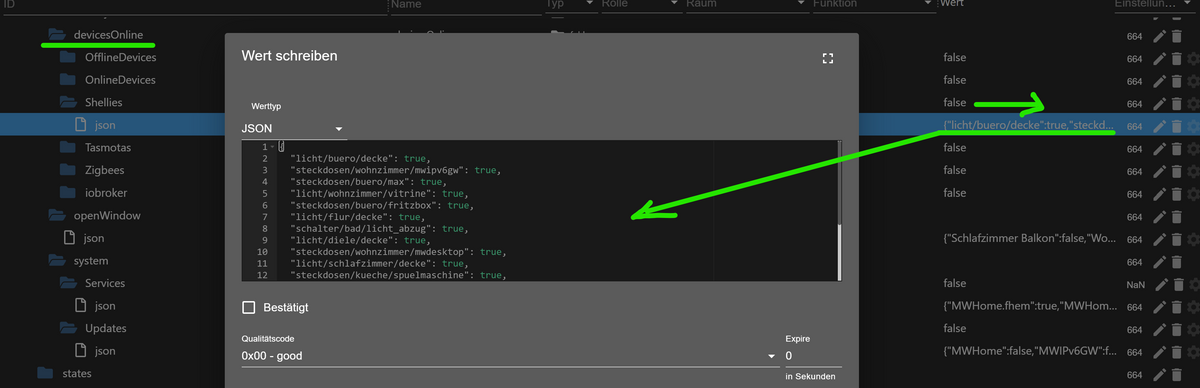Screen dimensions: 1200x388
Task: Click trash icon in OnlineDevices row
Action: click(1176, 80)
